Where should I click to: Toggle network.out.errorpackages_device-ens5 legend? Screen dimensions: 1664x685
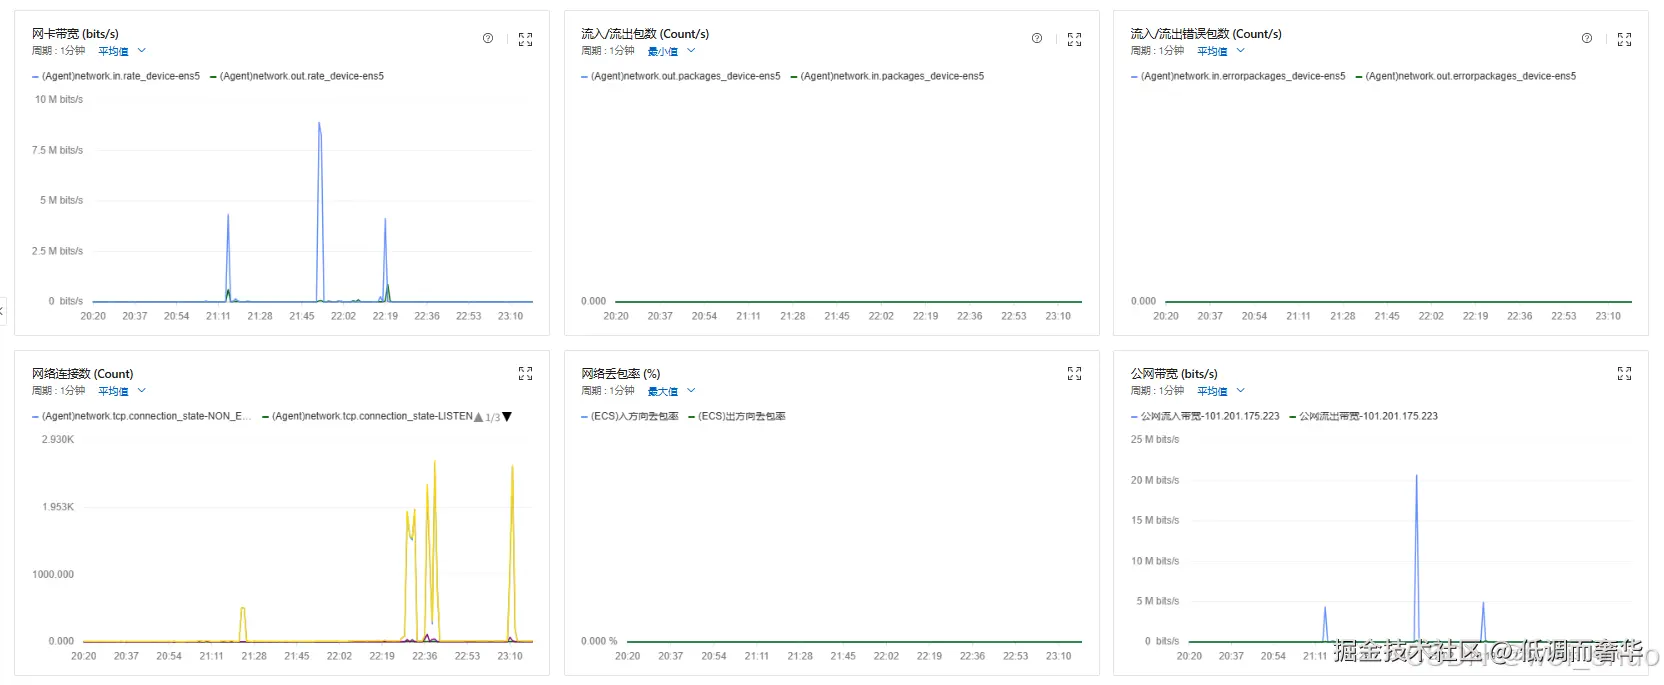[1466, 76]
